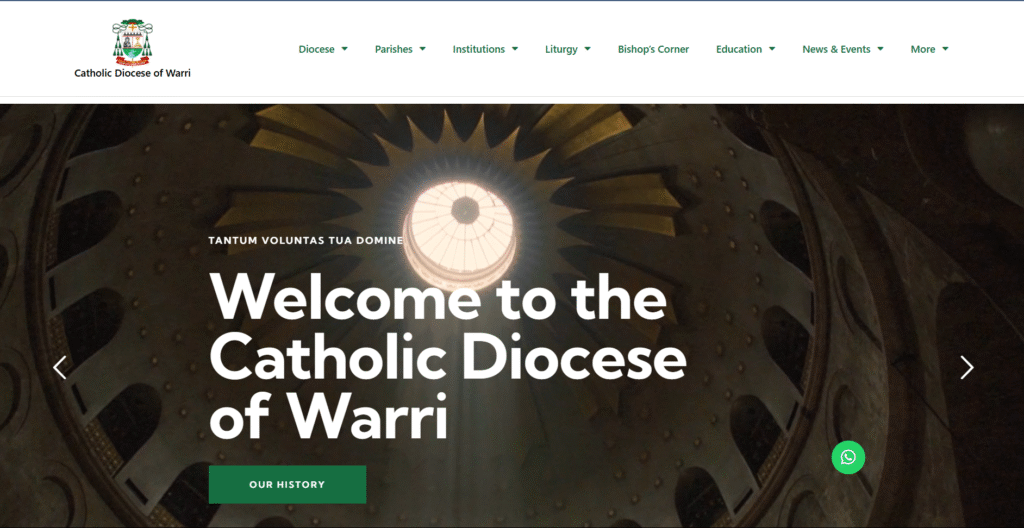Click Catholic Diocese of Warri site title
The width and height of the screenshot is (1024, 528).
[133, 73]
